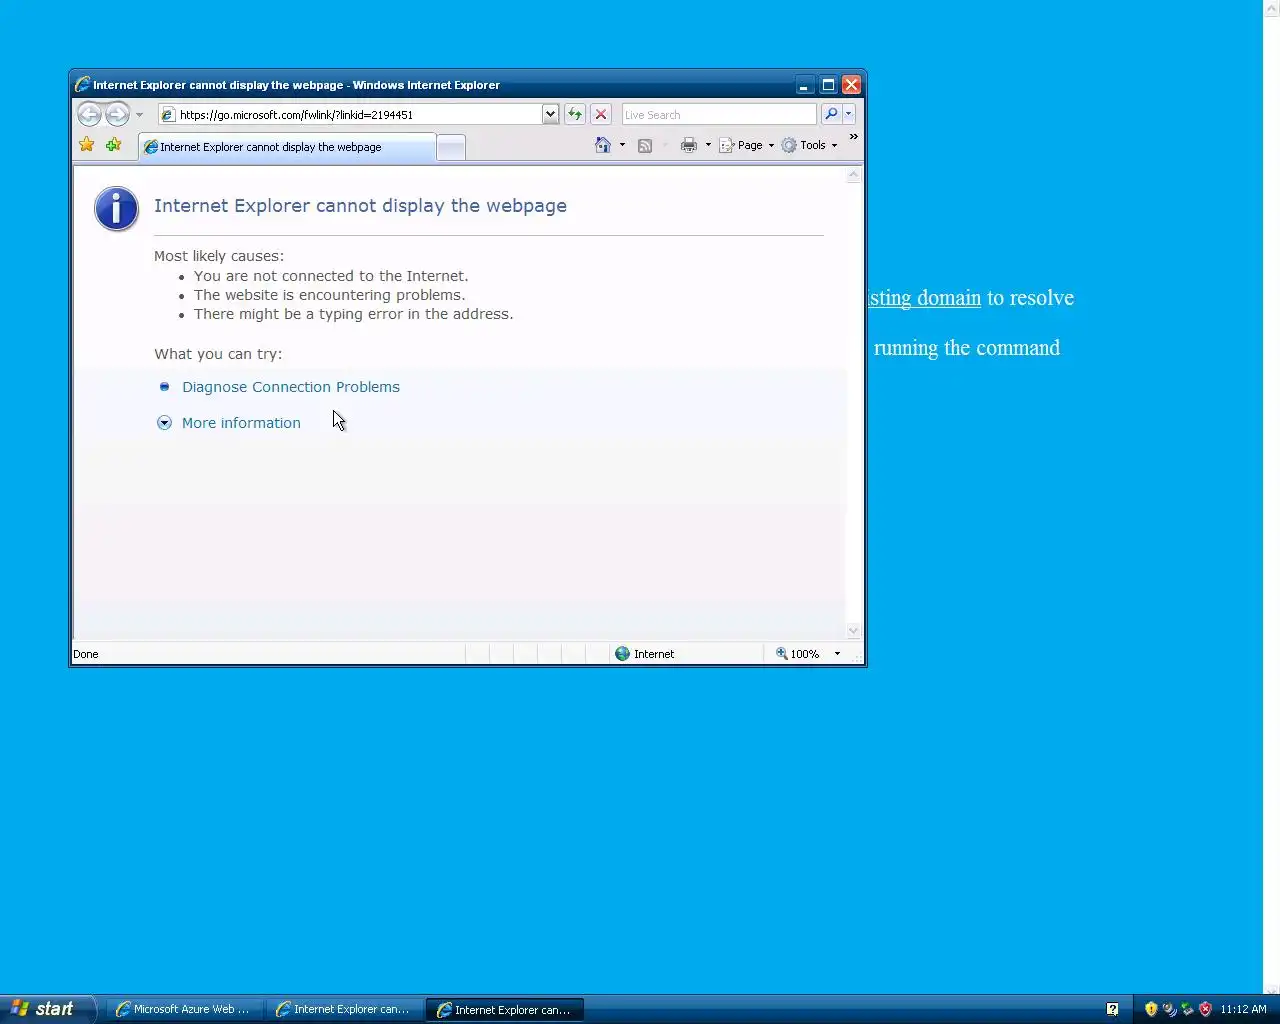This screenshot has width=1280, height=1024.
Task: Click the 11:12 AM system clock
Action: [1243, 1010]
